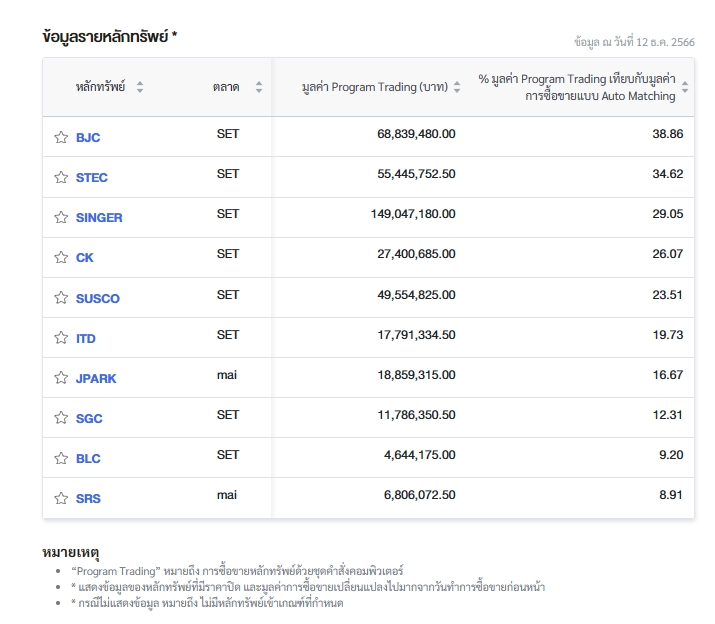Click the SET market cell for BJC
Image resolution: width=715 pixels, height=624 pixels.
tap(228, 134)
